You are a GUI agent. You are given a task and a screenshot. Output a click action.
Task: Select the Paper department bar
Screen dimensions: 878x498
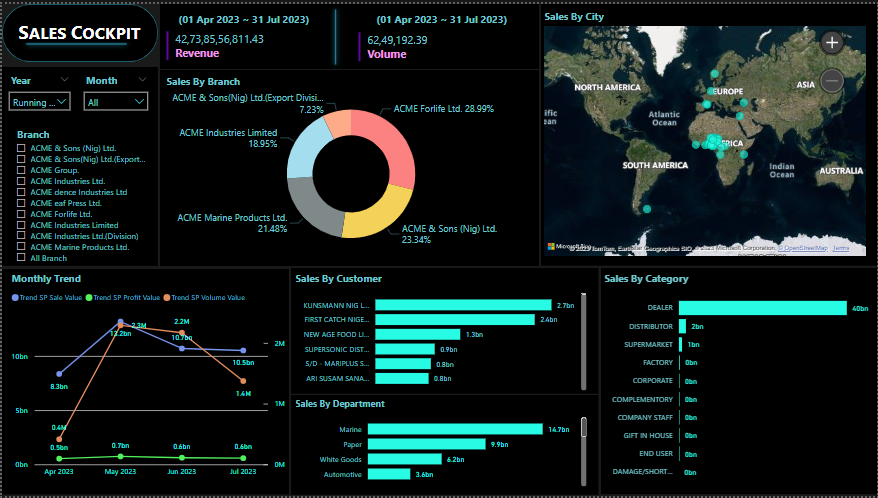click(x=427, y=444)
